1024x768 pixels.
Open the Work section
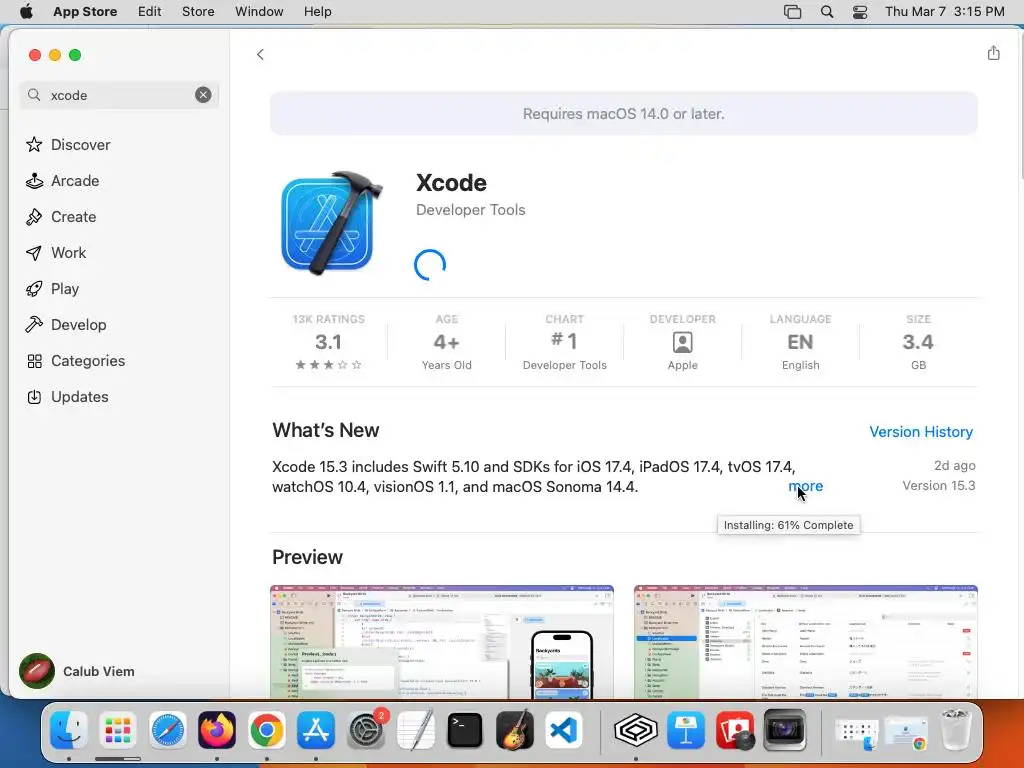56,253
